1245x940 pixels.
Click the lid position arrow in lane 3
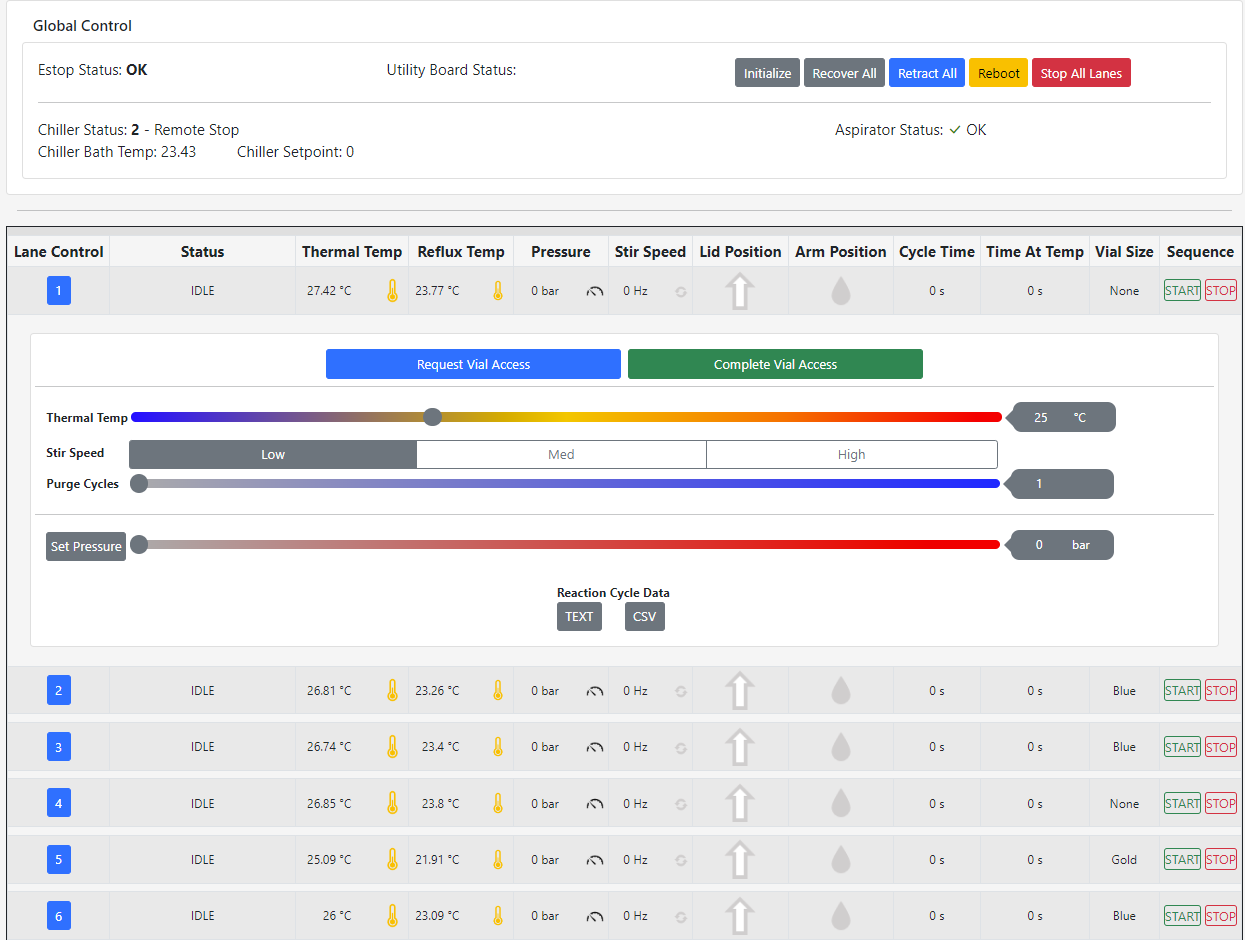(739, 747)
